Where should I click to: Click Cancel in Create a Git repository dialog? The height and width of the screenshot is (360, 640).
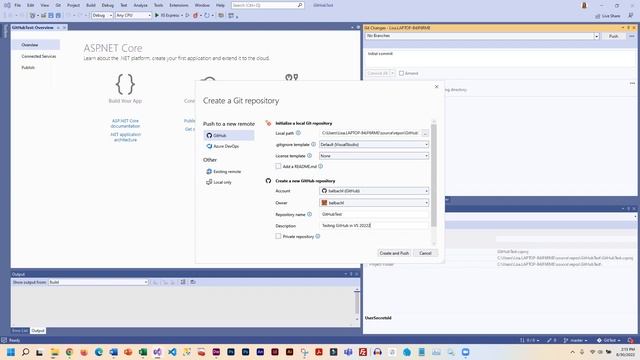(425, 253)
